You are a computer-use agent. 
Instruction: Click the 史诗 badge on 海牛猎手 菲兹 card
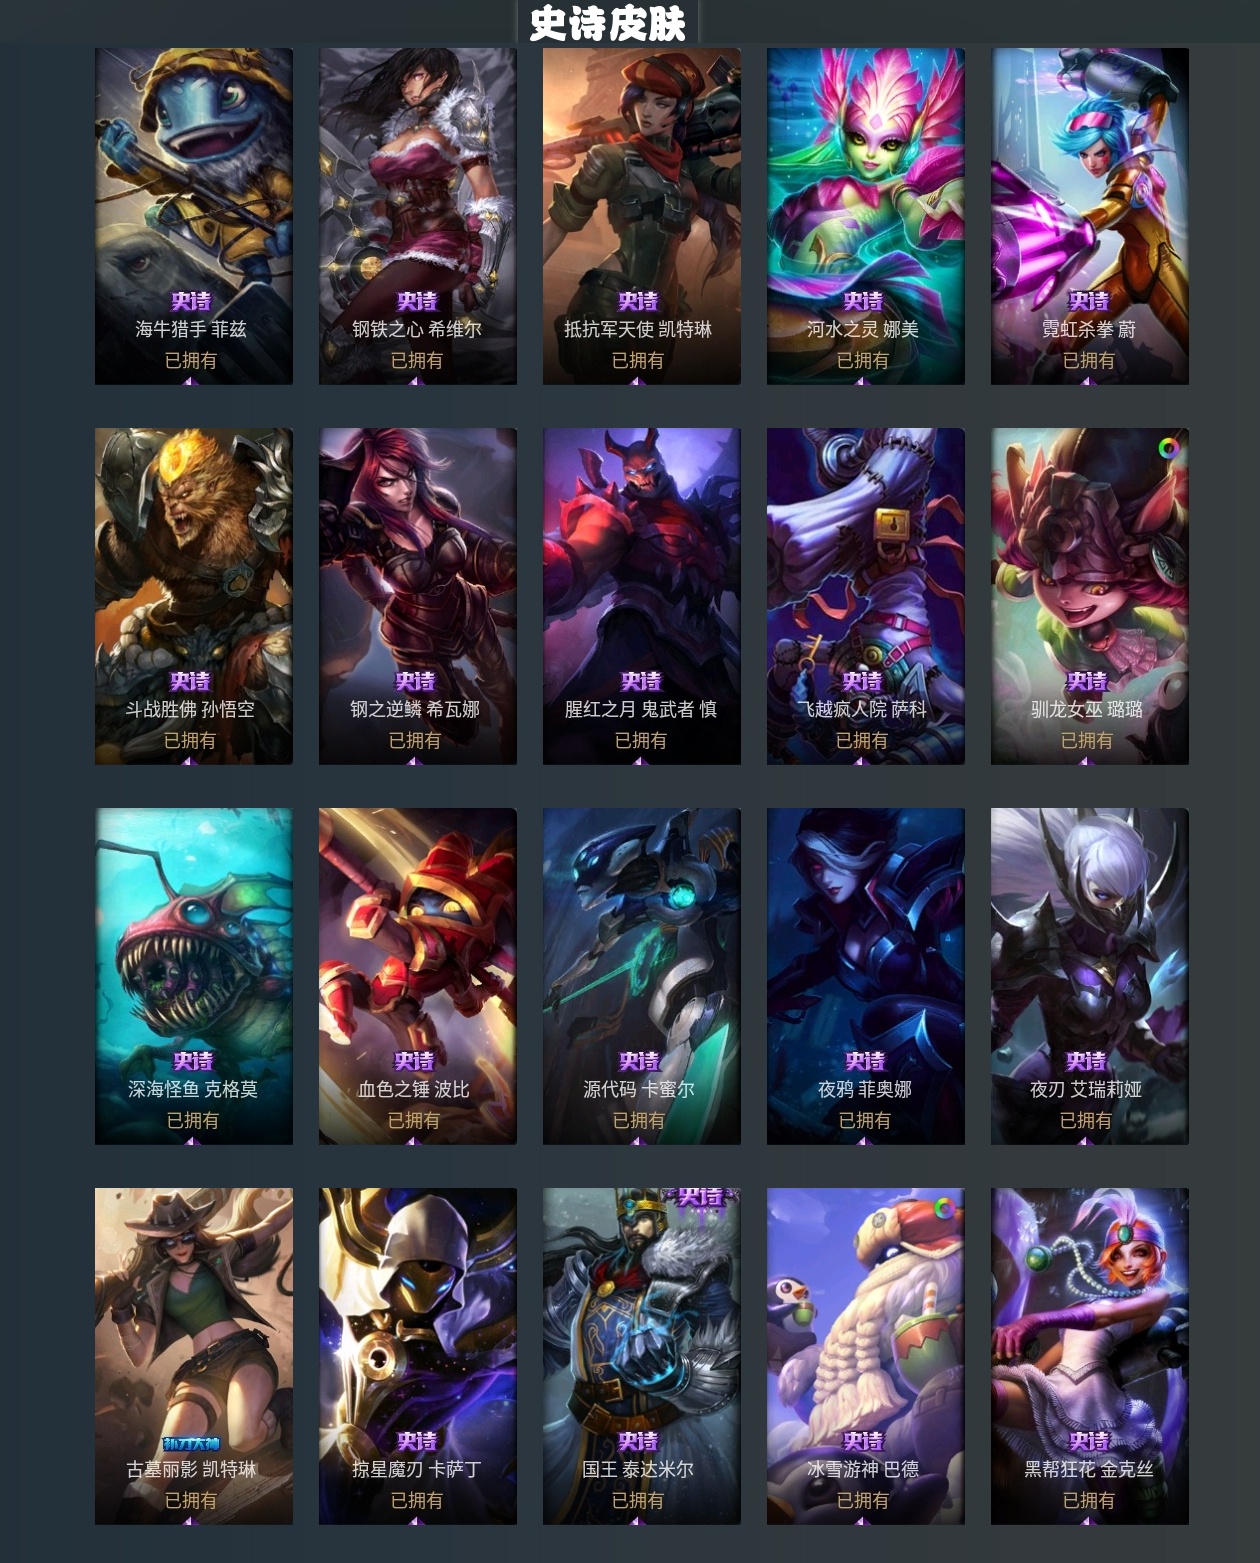[191, 301]
